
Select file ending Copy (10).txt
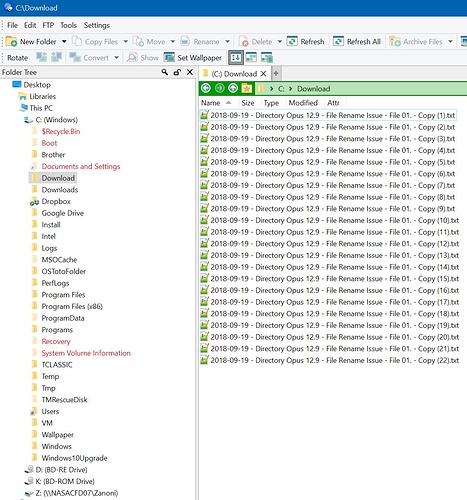pyautogui.click(x=330, y=220)
